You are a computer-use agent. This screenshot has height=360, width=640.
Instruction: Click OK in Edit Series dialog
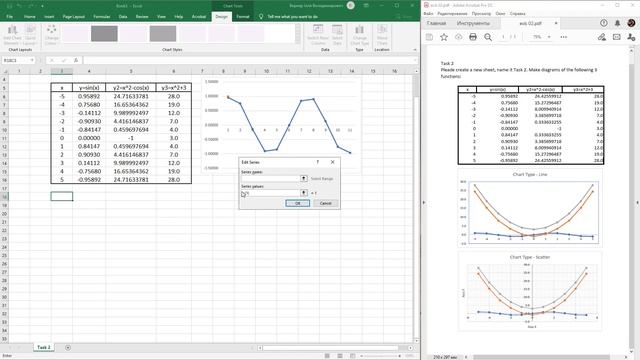pyautogui.click(x=298, y=203)
